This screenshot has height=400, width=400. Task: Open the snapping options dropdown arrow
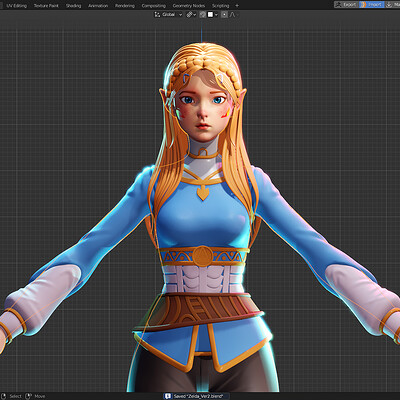(216, 15)
